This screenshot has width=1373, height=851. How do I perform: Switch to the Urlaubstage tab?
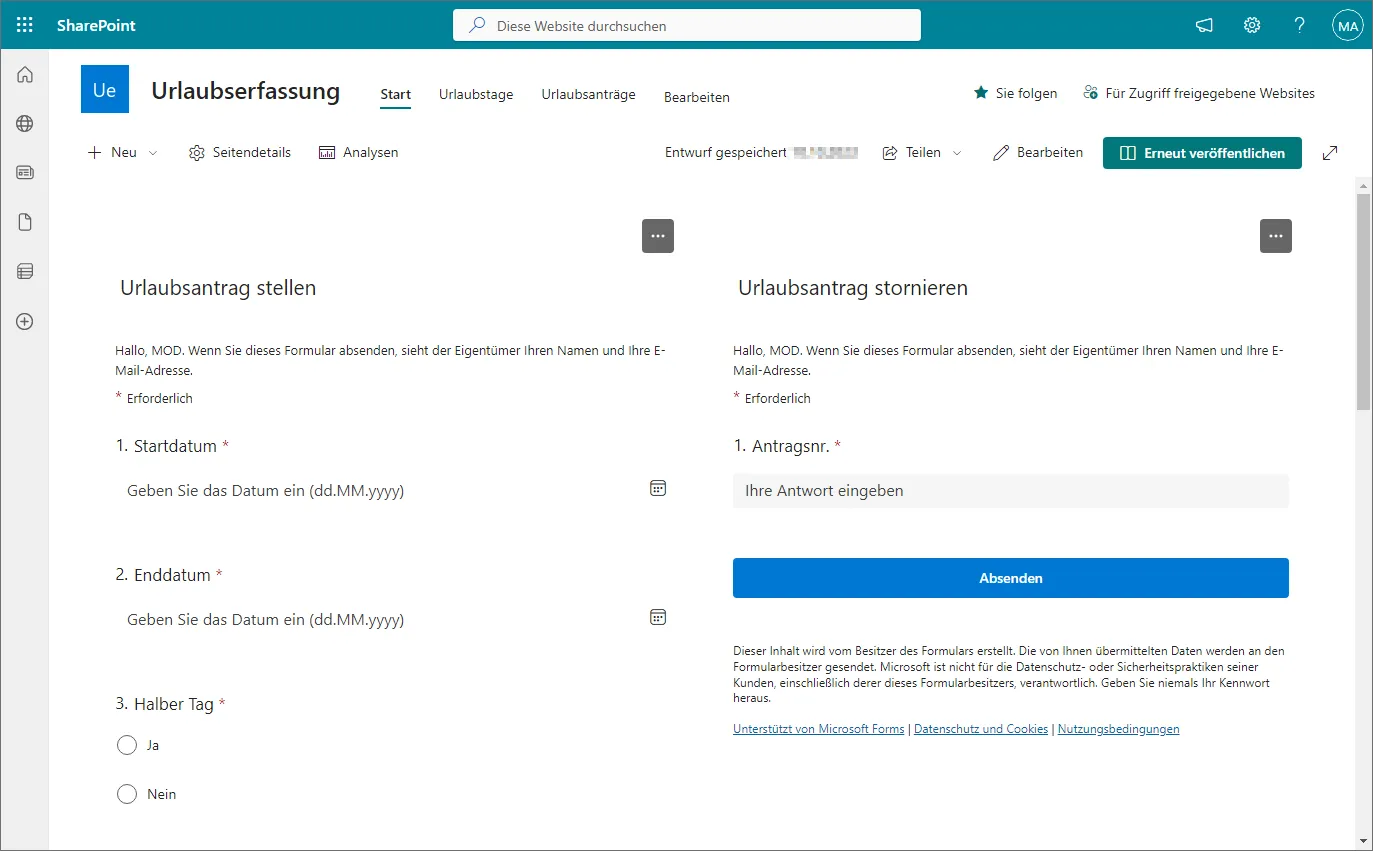(476, 95)
